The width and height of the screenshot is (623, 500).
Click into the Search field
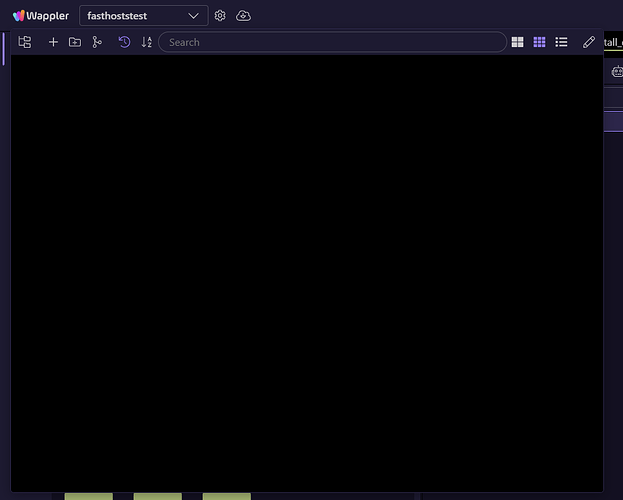tap(330, 42)
